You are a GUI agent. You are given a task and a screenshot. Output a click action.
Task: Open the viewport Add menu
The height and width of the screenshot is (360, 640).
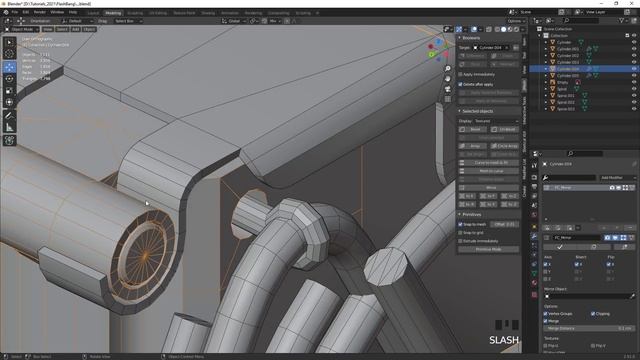tap(76, 29)
